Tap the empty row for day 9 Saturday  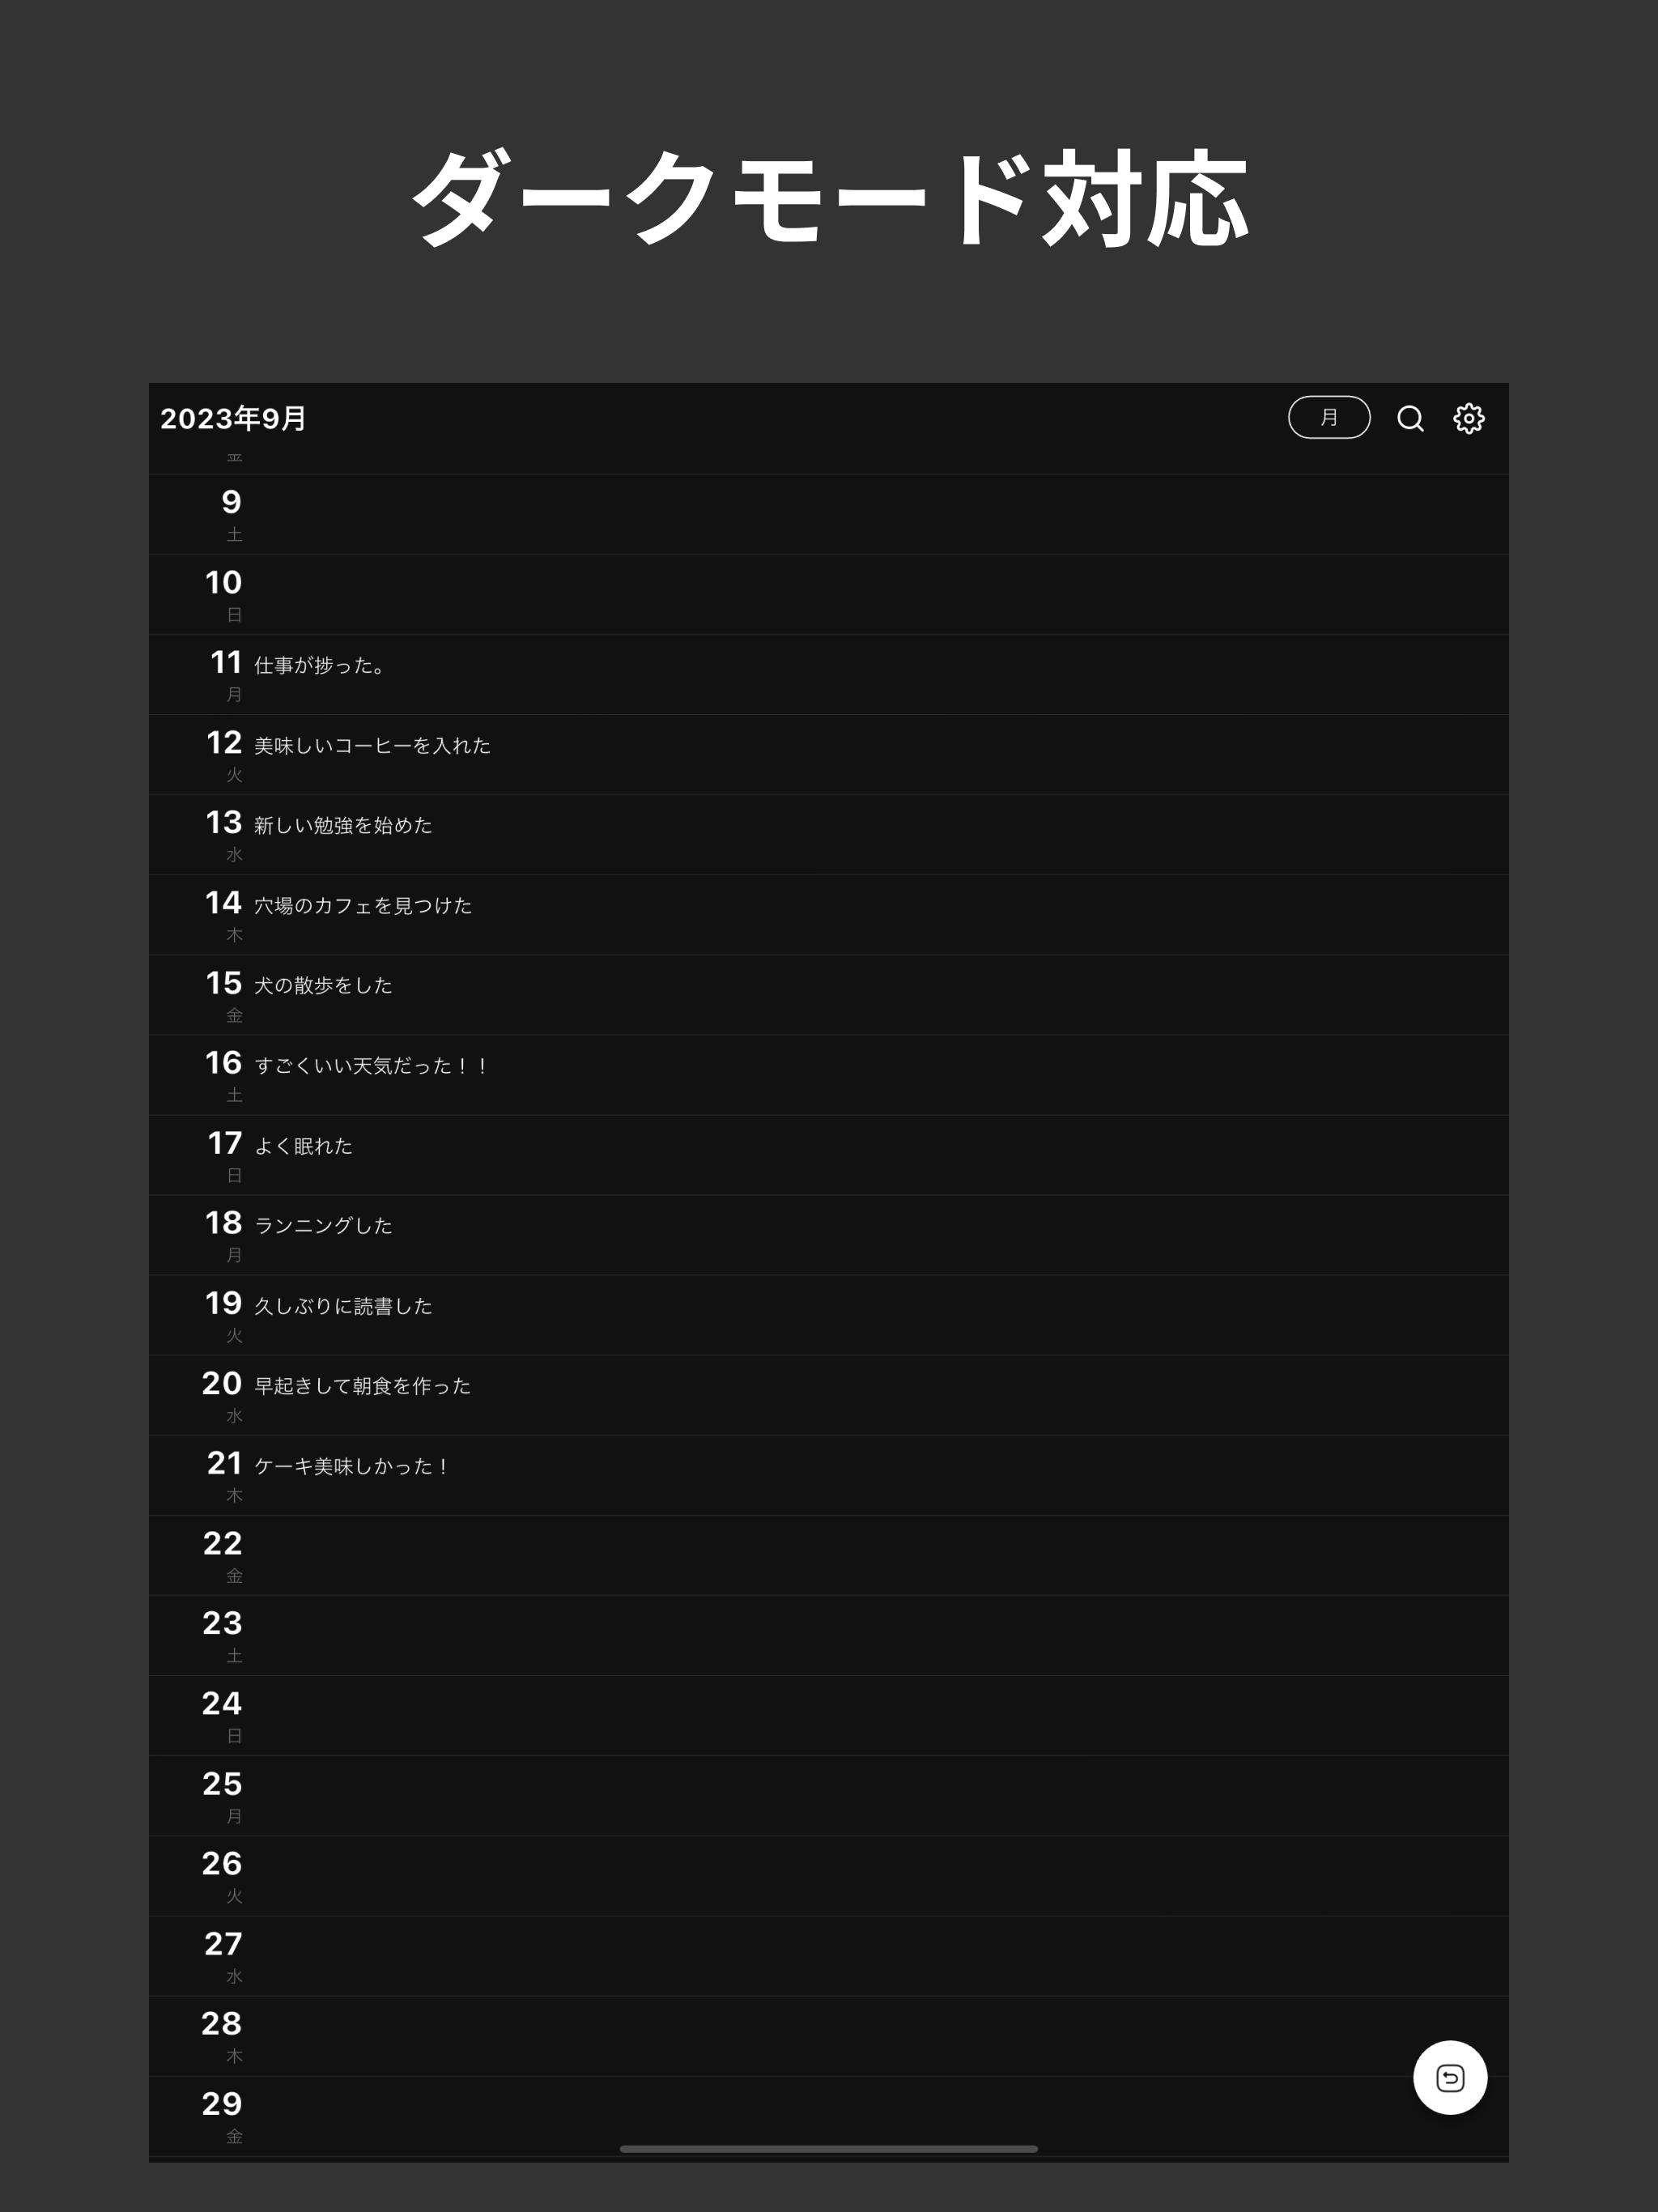pyautogui.click(x=828, y=514)
